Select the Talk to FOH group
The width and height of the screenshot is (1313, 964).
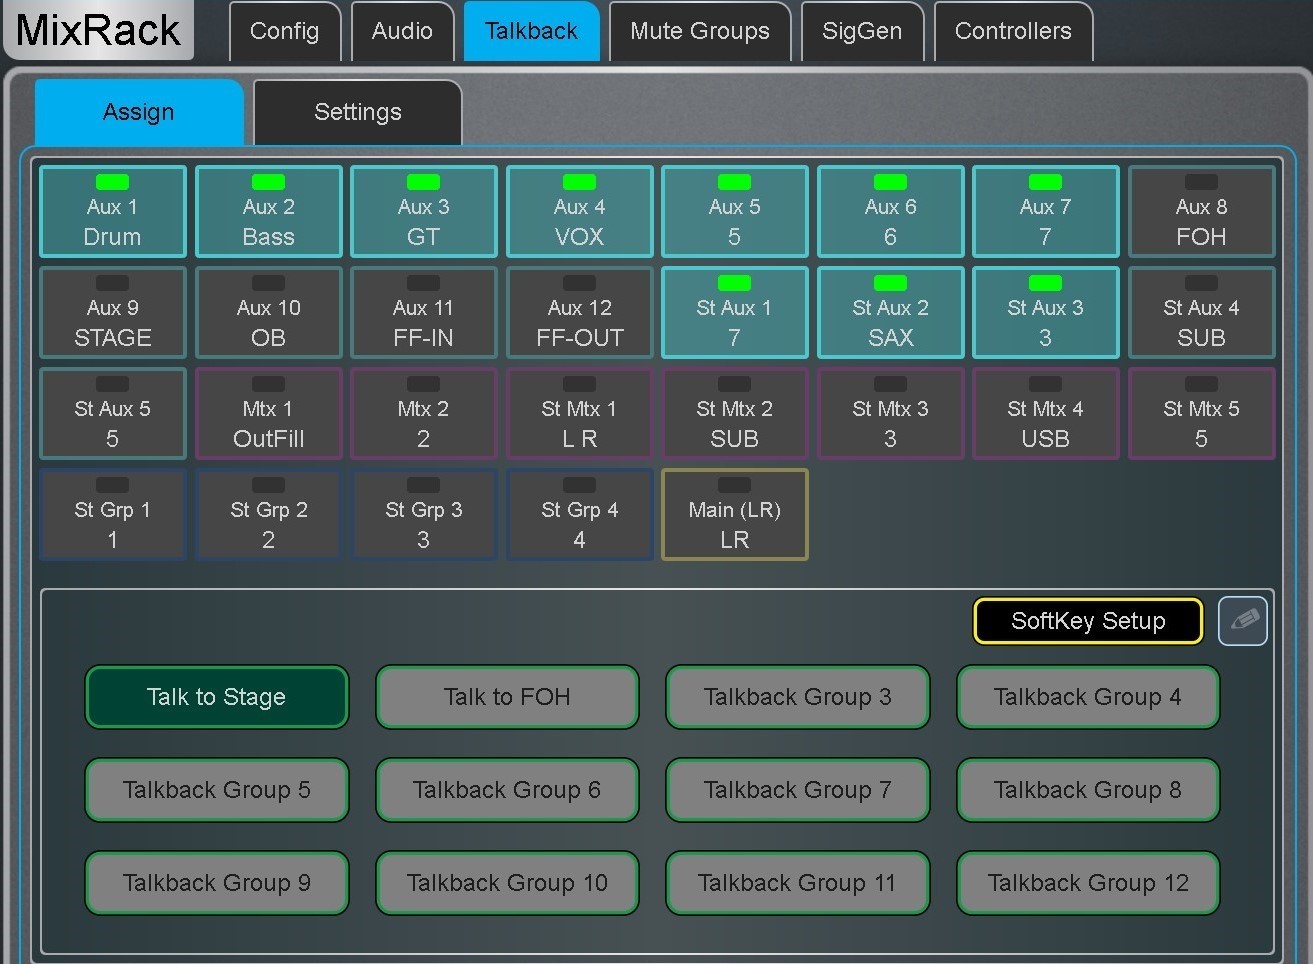coord(507,697)
